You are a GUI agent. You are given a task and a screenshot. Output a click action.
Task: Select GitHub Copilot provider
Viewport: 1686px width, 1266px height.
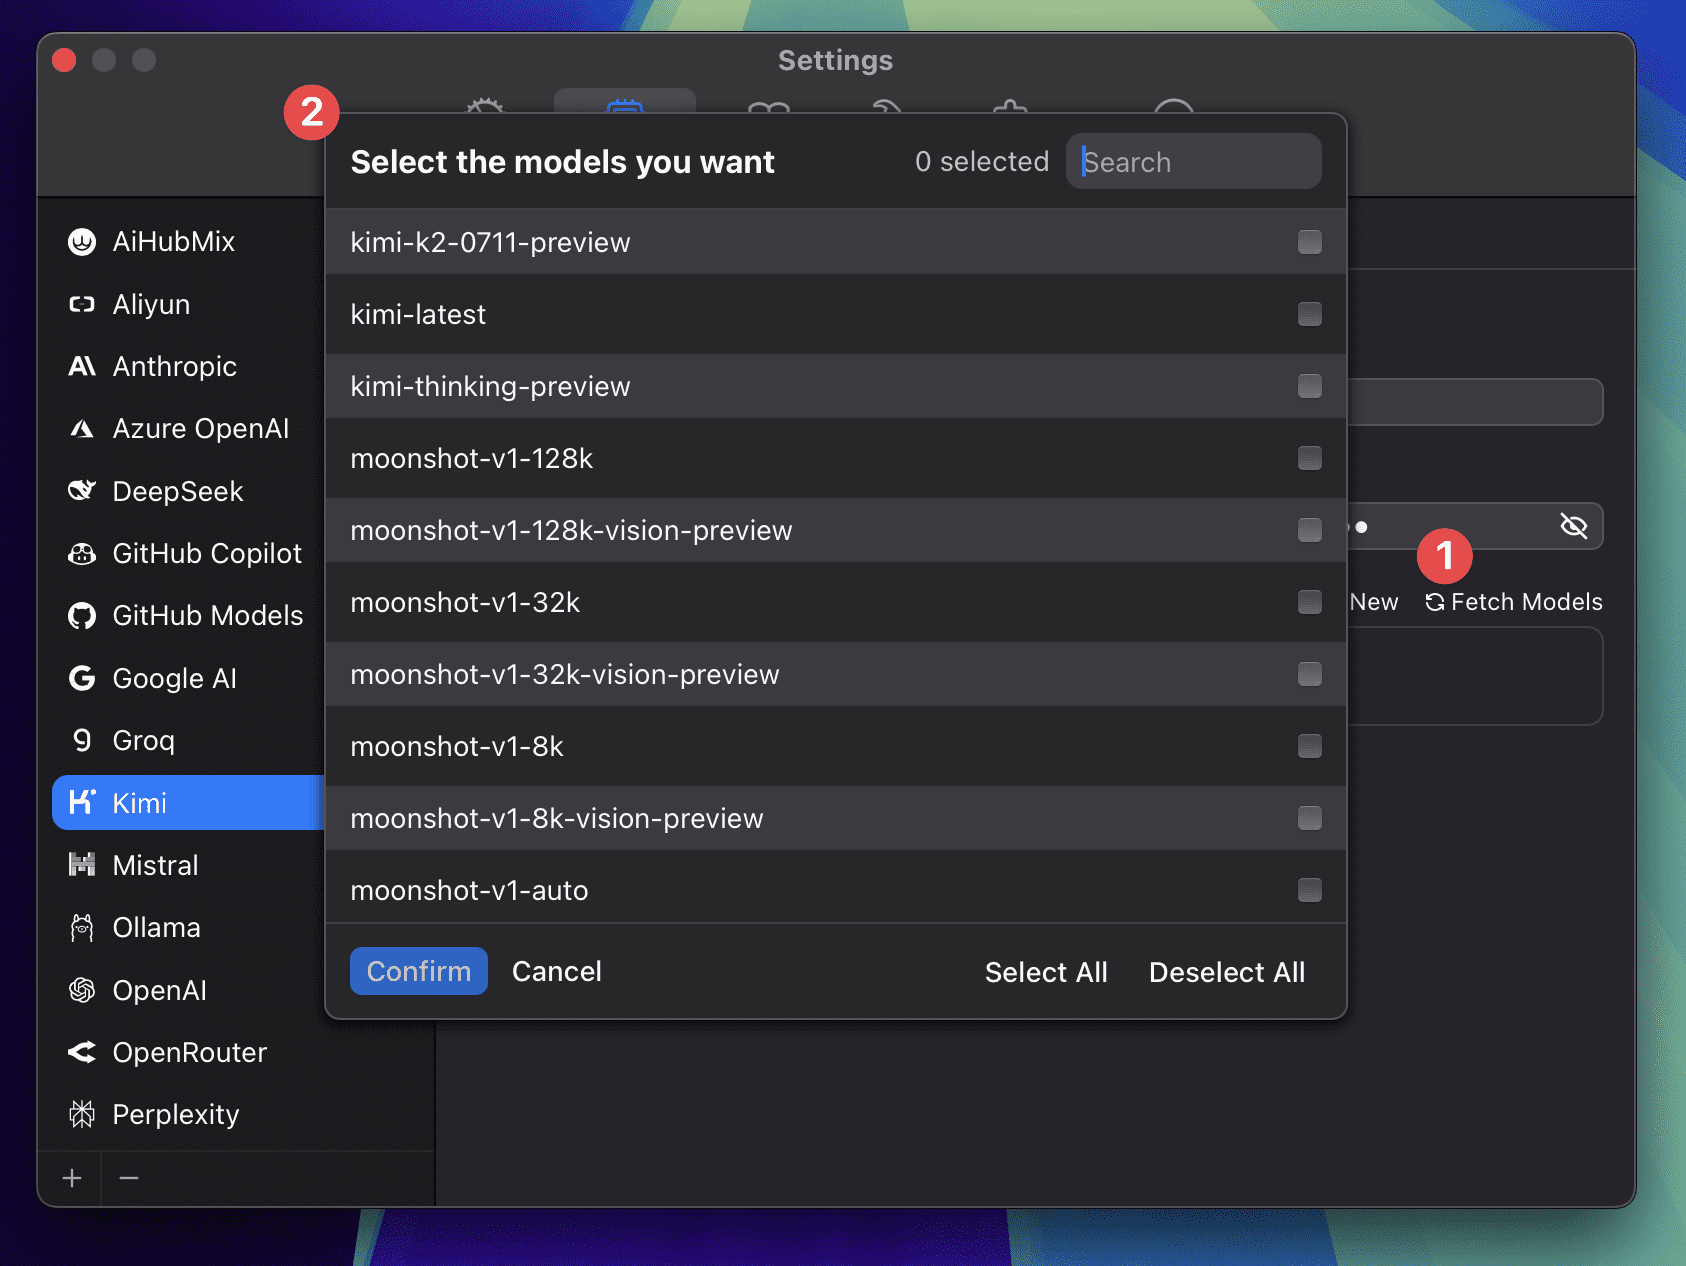pos(188,553)
